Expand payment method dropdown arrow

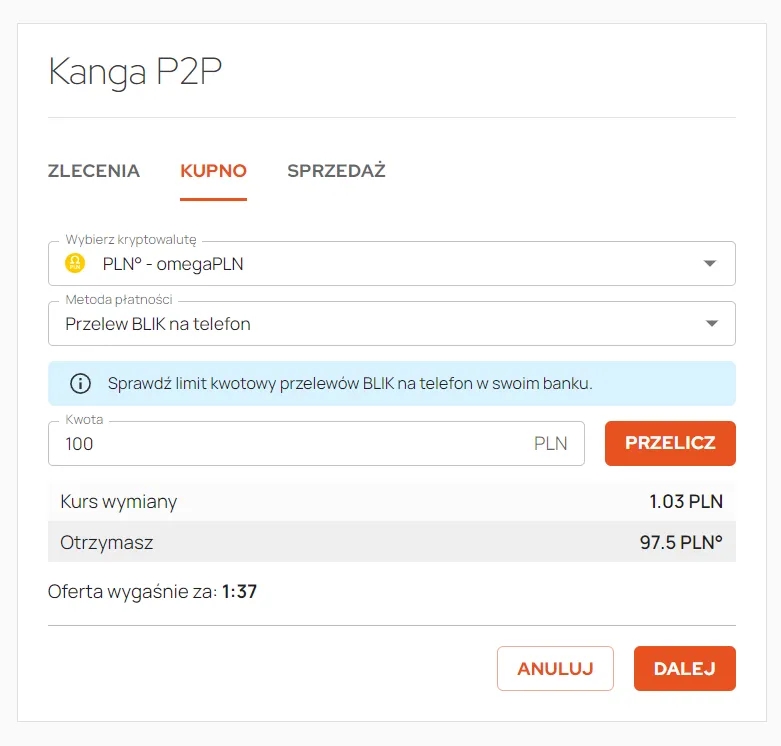click(x=712, y=323)
